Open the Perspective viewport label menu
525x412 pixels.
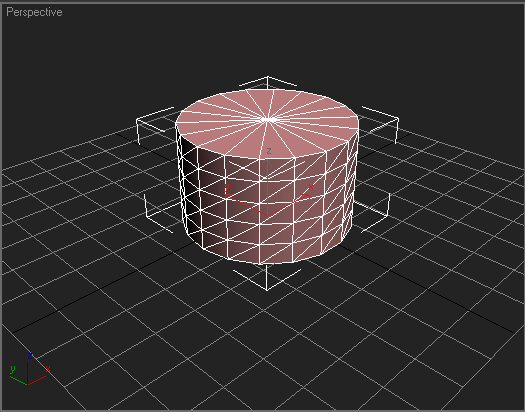pyautogui.click(x=34, y=12)
